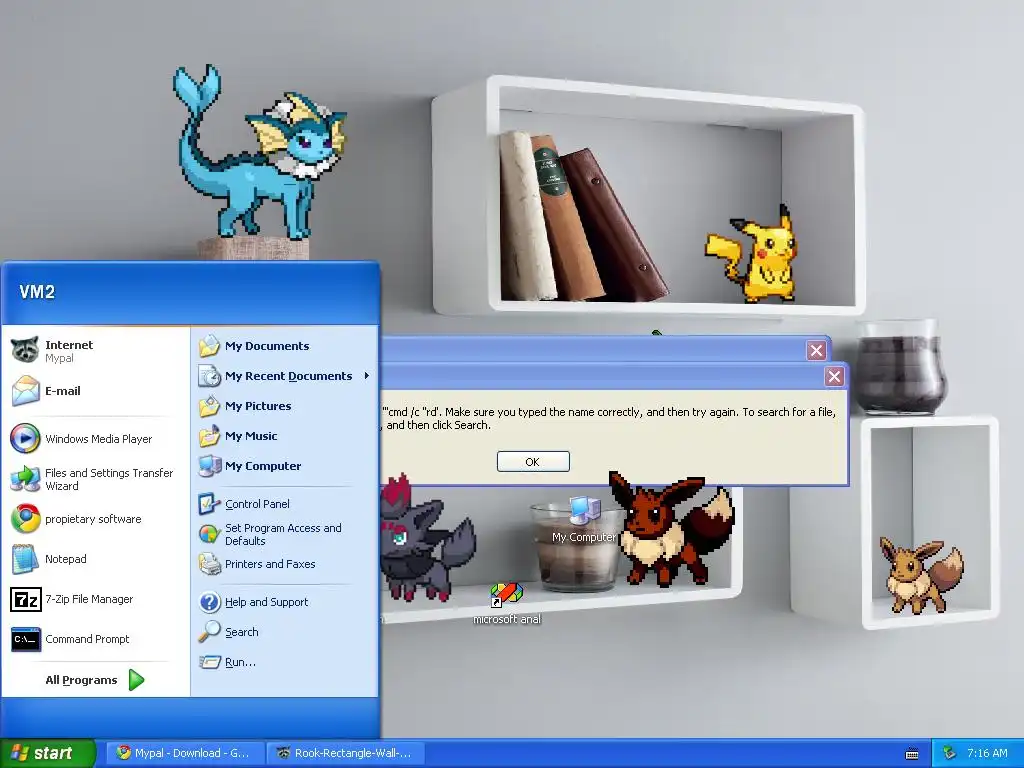Switch to Rook-Rectangle-Wall taskbar button
This screenshot has height=768, width=1024.
[345, 753]
